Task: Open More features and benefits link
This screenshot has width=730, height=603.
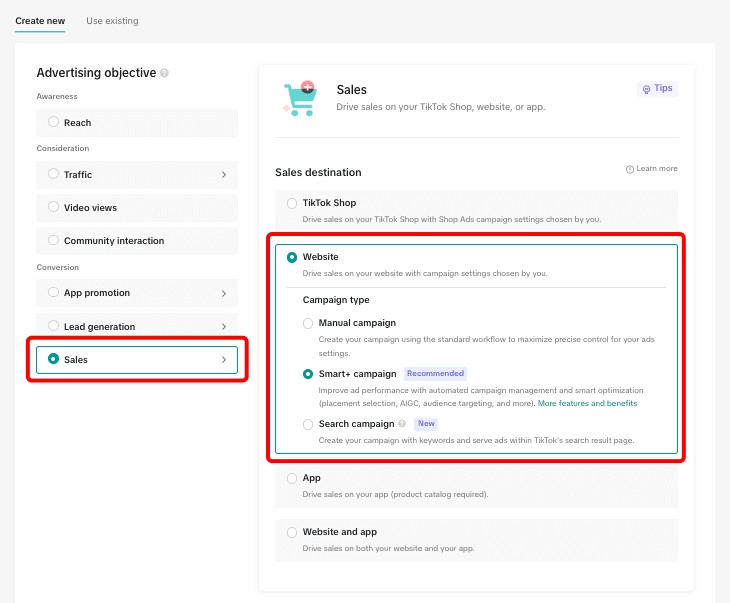Action: [587, 403]
